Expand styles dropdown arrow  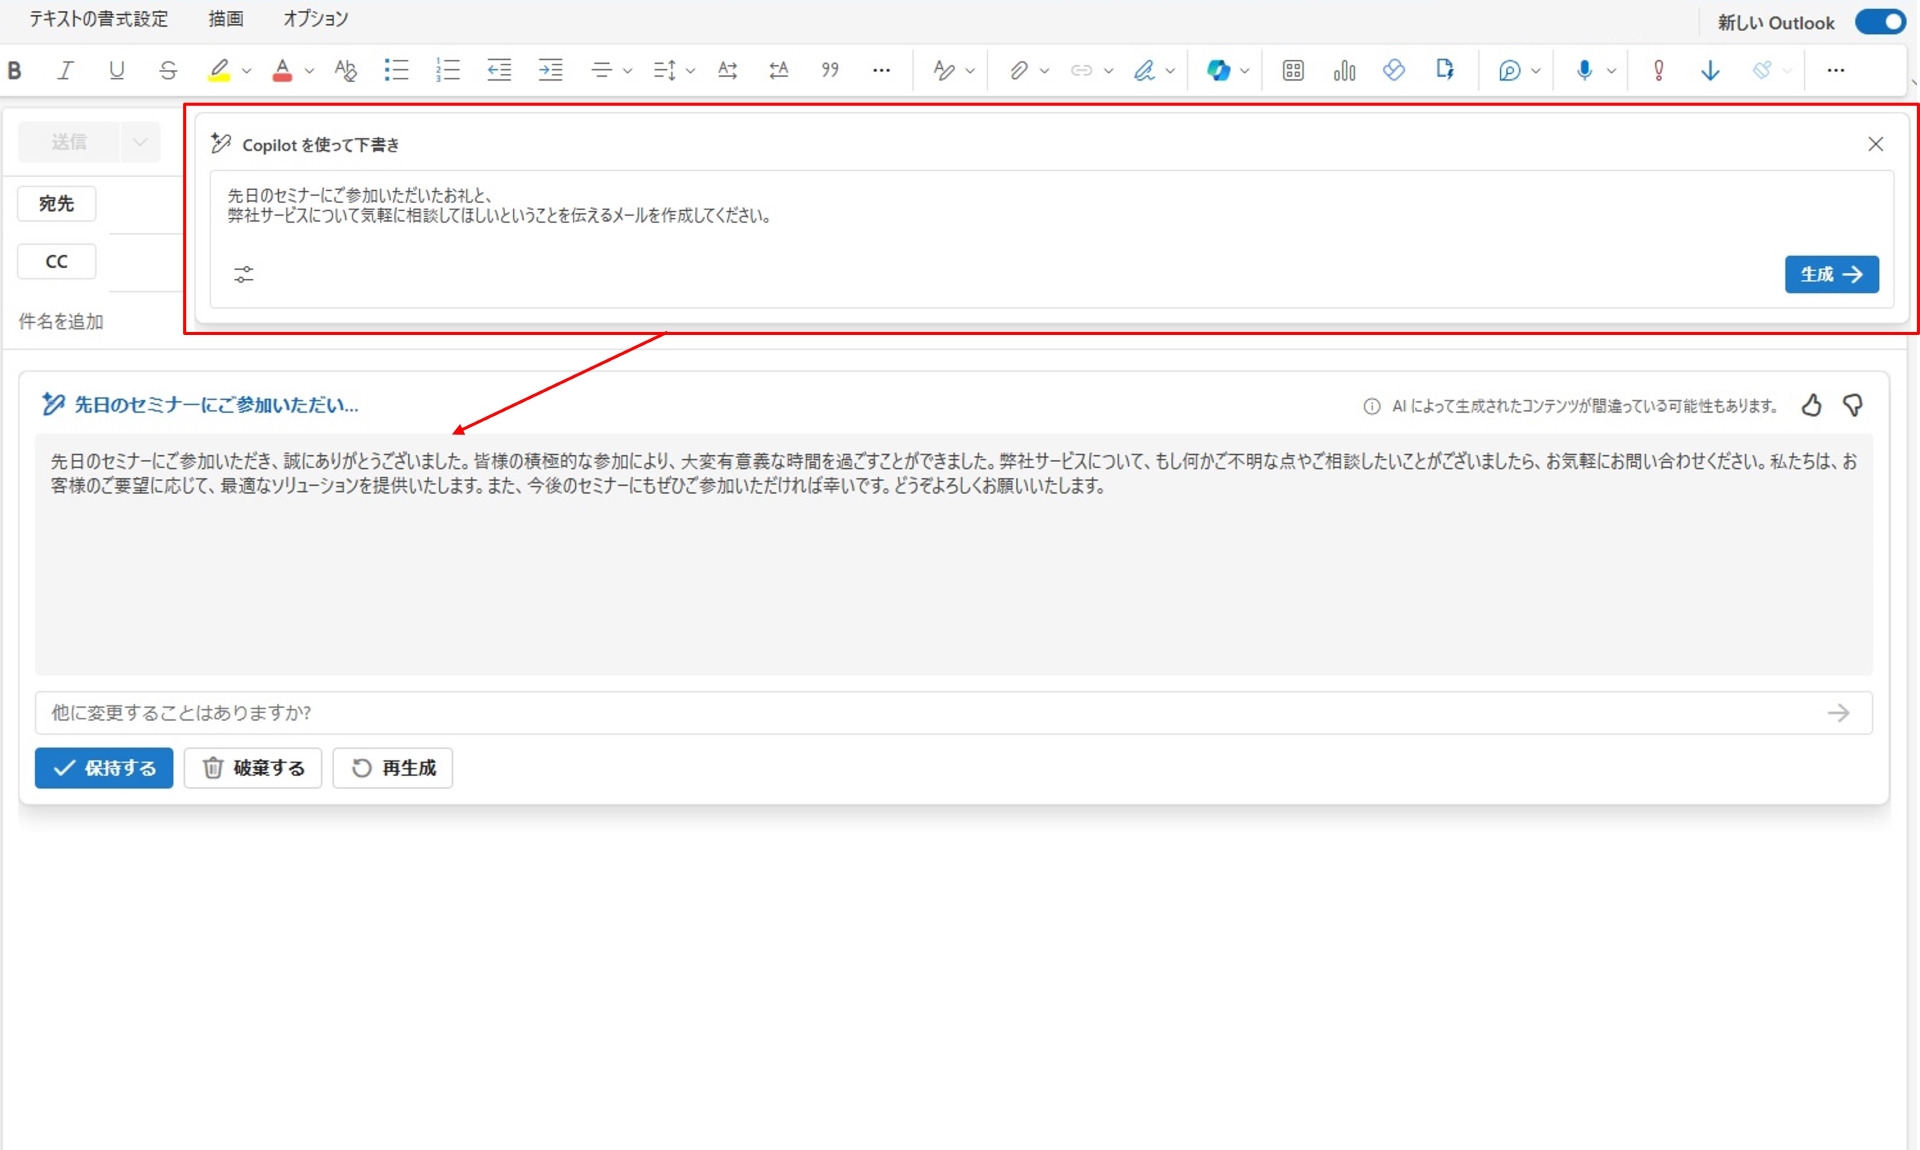click(x=970, y=71)
